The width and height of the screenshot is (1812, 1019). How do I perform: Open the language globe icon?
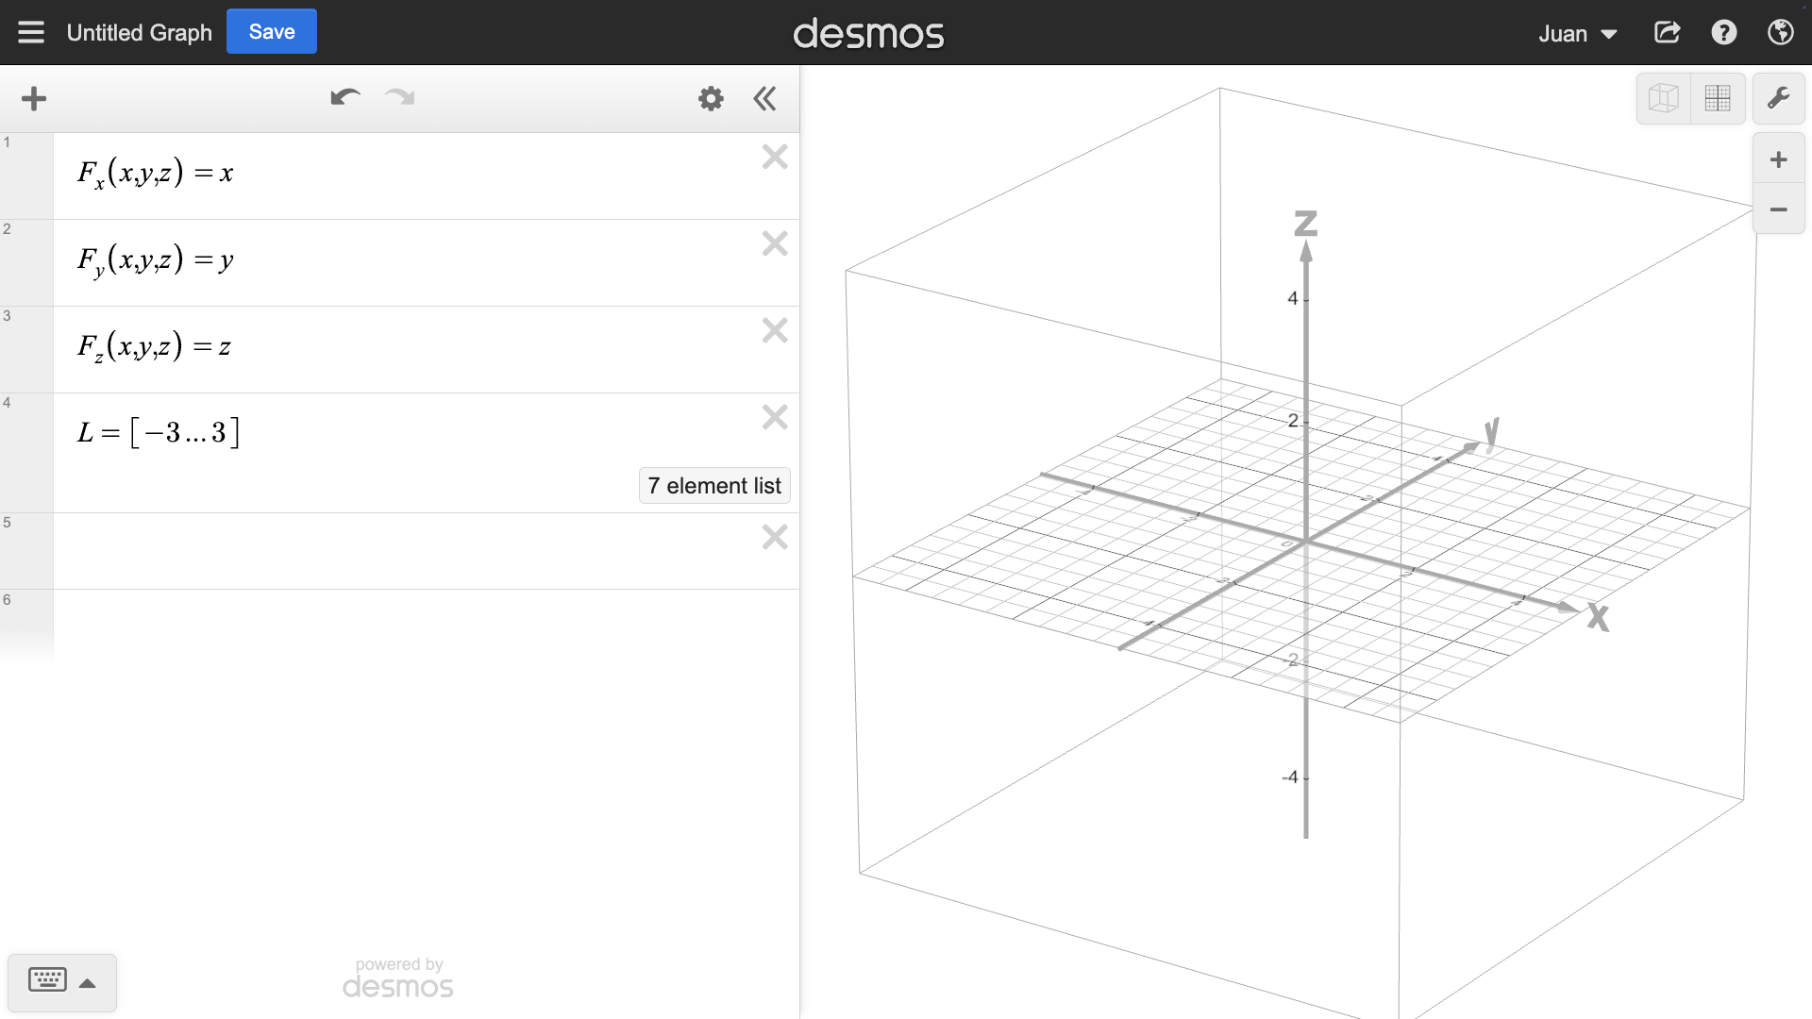[x=1780, y=32]
